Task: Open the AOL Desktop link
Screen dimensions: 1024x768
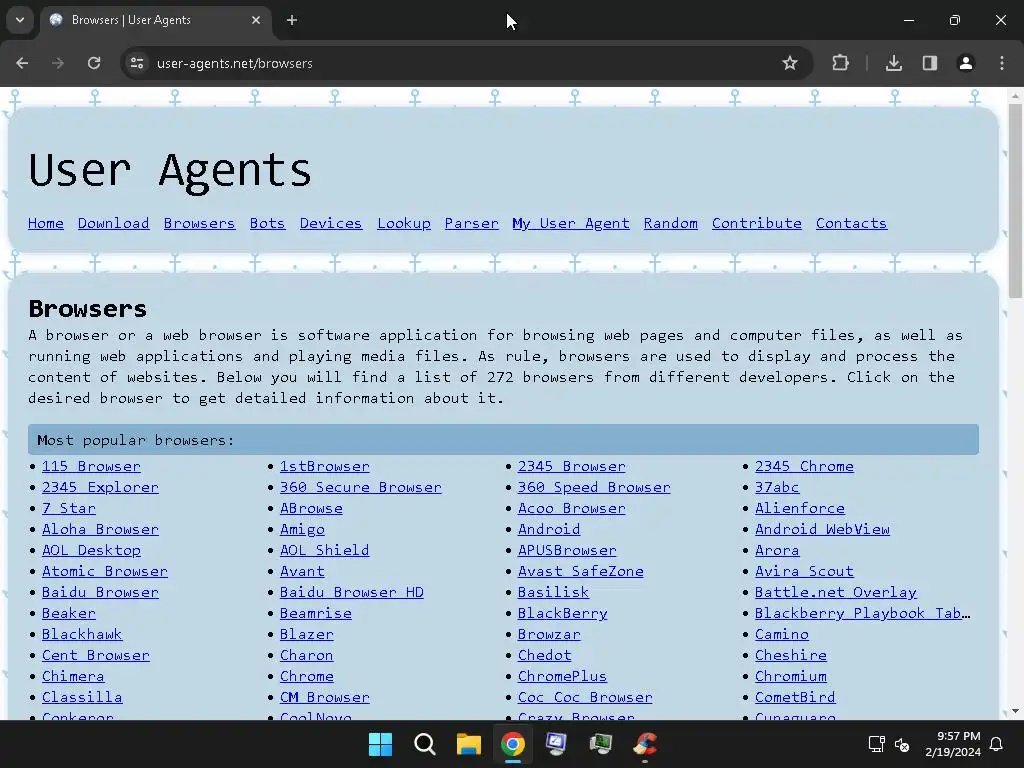Action: (91, 550)
